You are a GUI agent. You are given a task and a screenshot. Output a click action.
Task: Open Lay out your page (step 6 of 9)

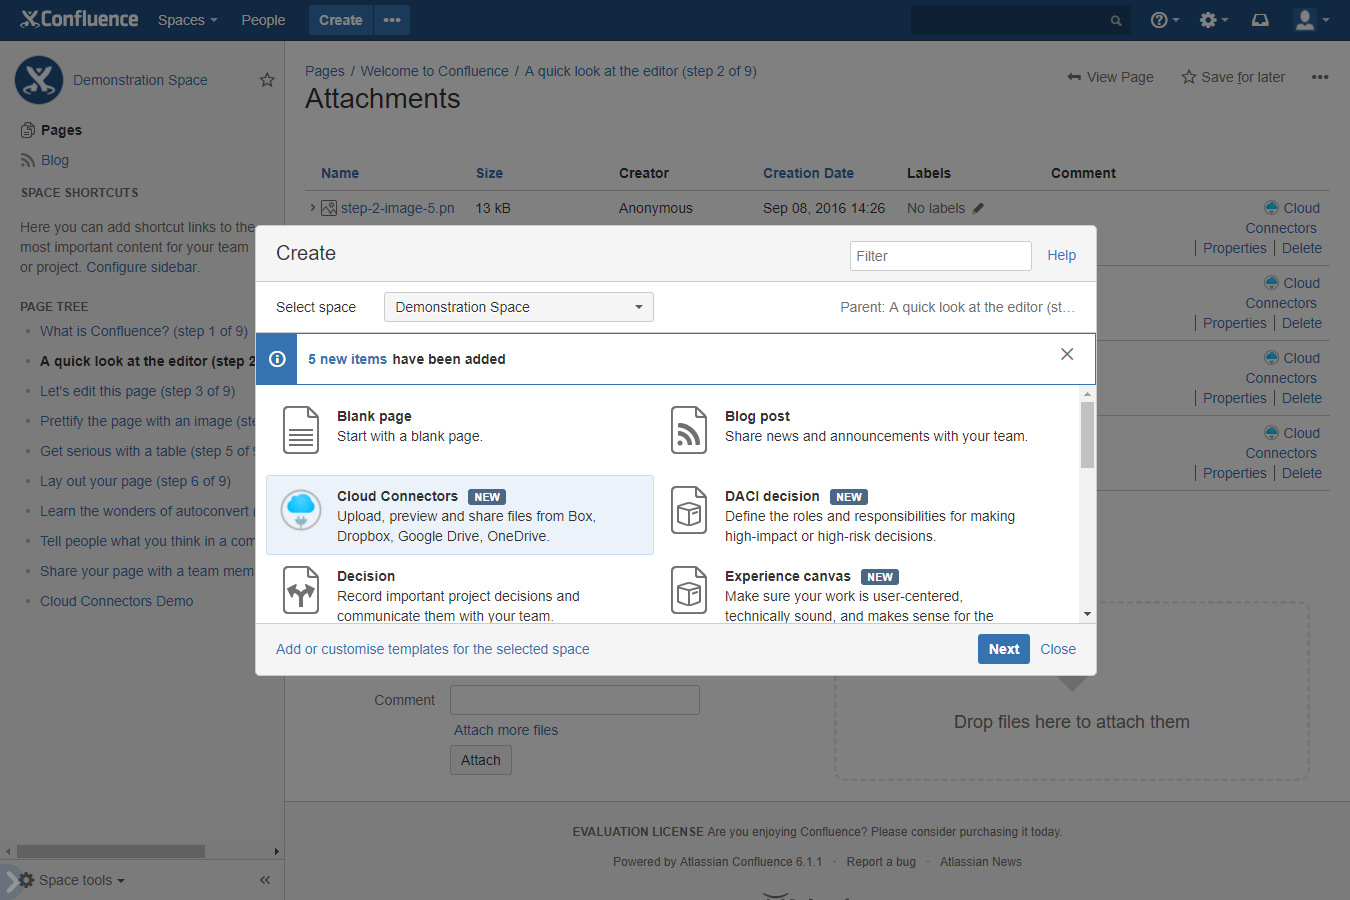pyautogui.click(x=135, y=481)
